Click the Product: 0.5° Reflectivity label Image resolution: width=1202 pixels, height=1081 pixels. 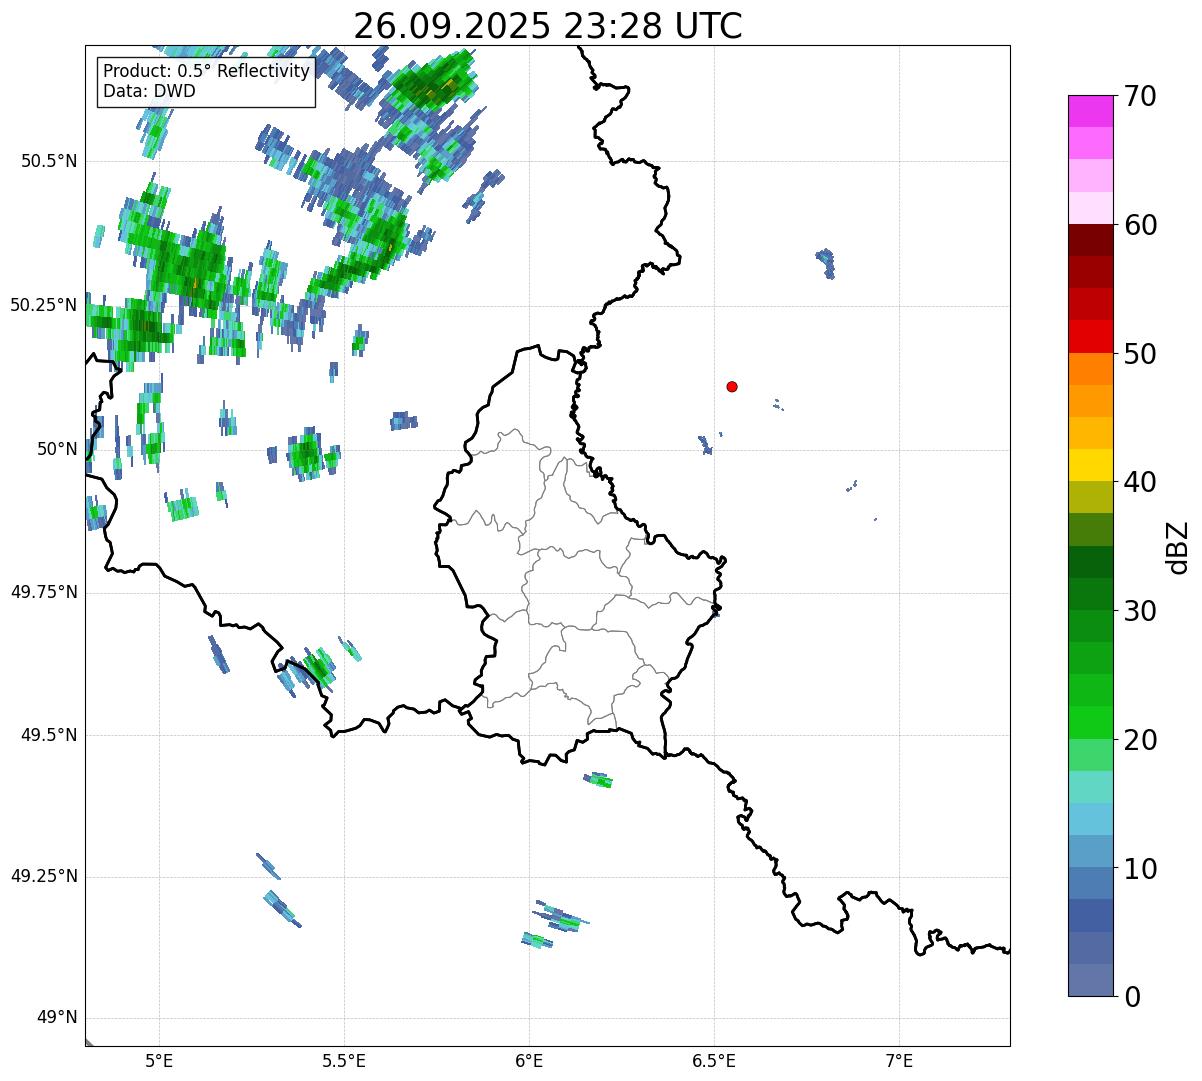point(206,71)
